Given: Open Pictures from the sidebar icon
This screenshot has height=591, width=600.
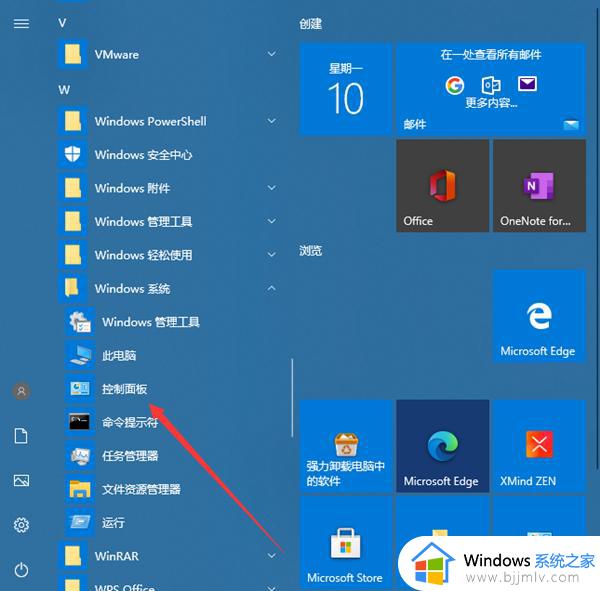Looking at the screenshot, I should (21, 480).
